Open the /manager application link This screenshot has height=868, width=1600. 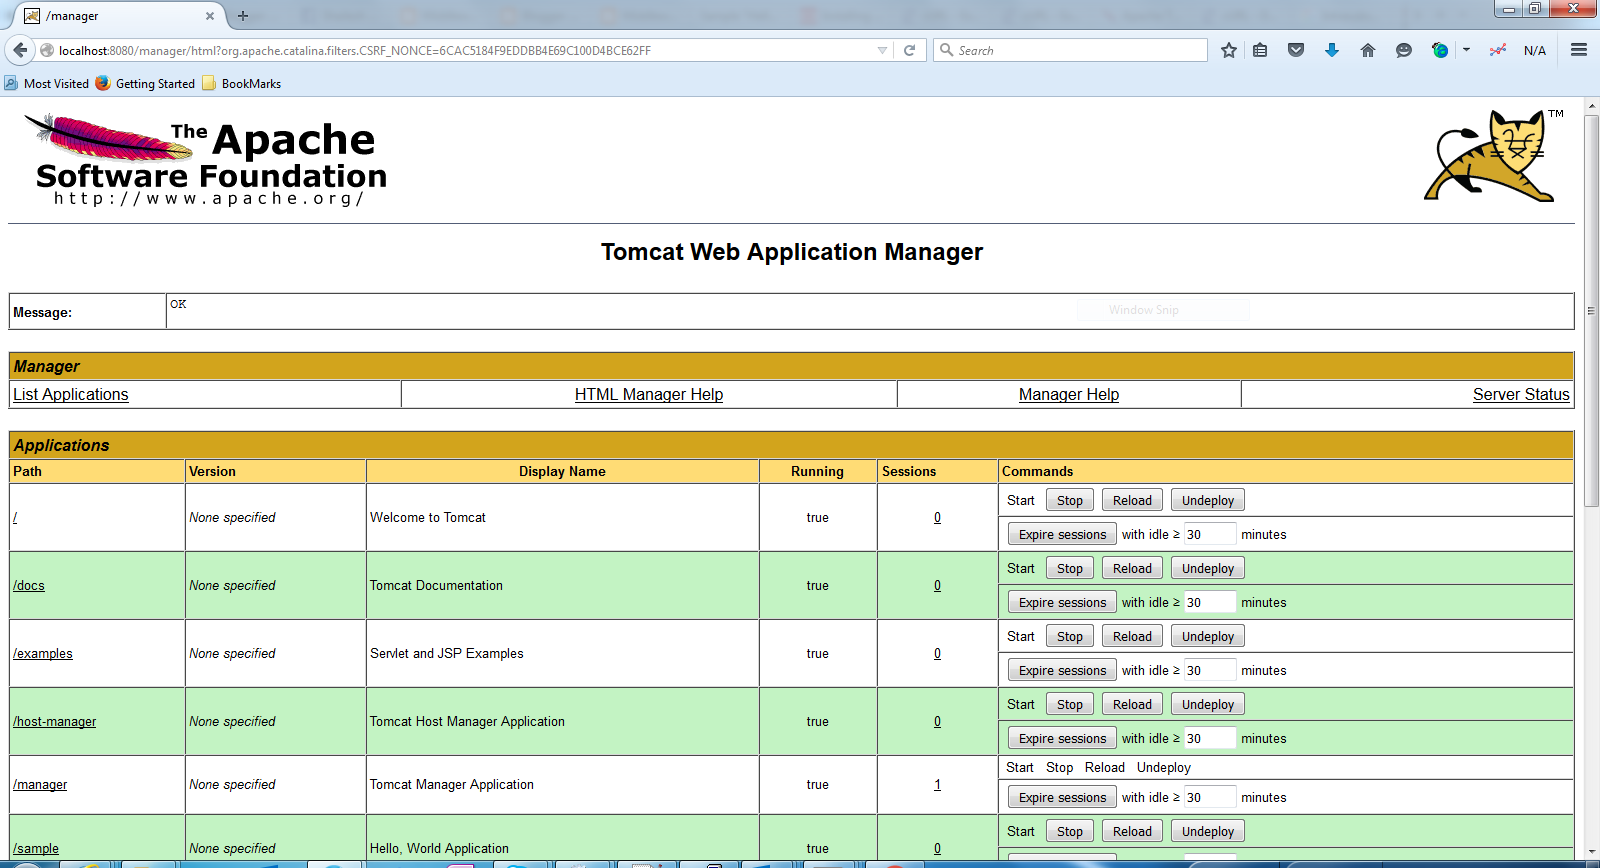[x=40, y=784]
